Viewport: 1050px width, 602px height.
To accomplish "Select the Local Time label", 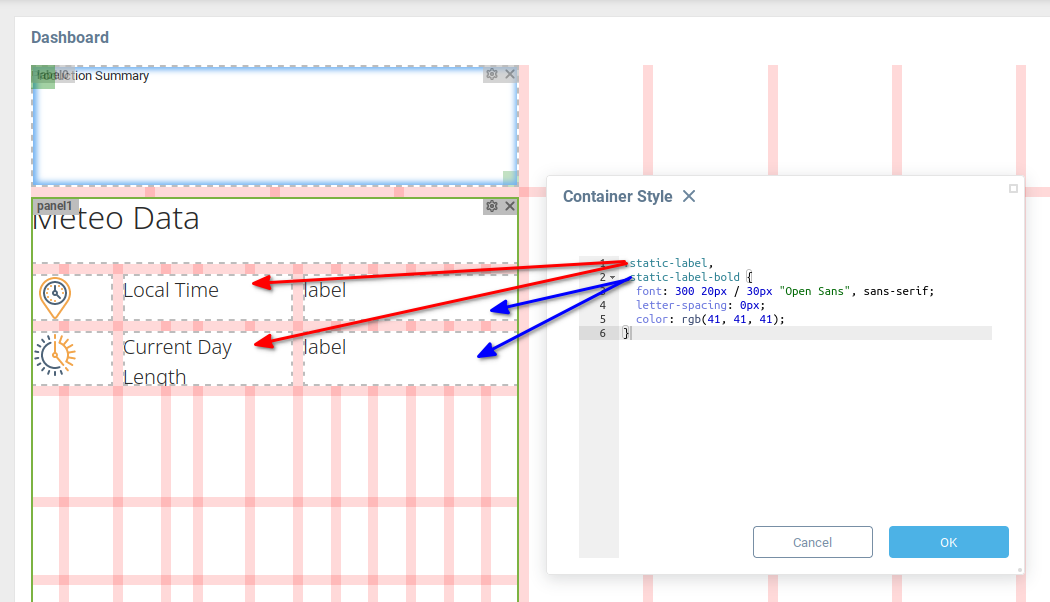I will pos(171,290).
